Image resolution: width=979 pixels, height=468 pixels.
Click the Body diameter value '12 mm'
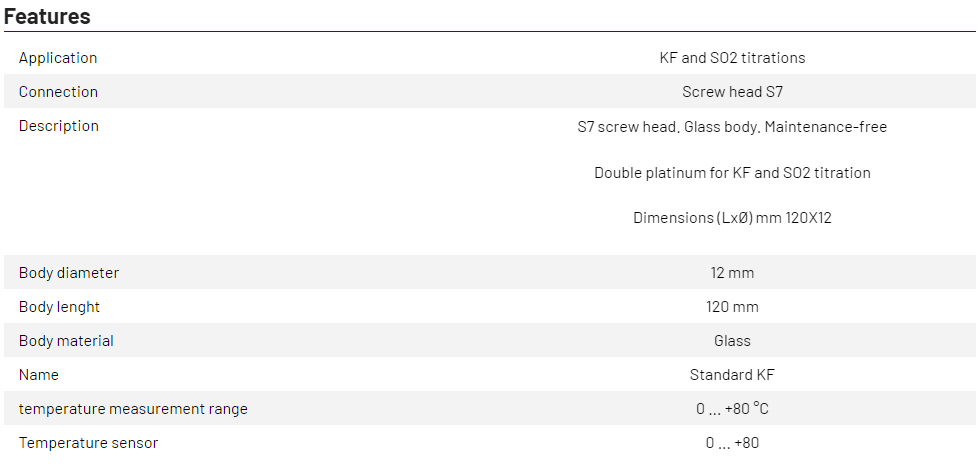tap(732, 273)
